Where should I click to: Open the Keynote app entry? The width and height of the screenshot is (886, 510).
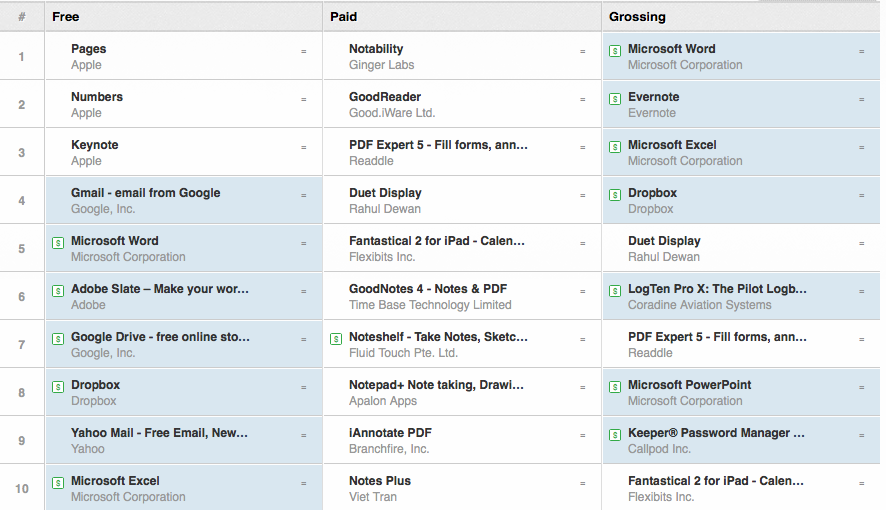(94, 145)
